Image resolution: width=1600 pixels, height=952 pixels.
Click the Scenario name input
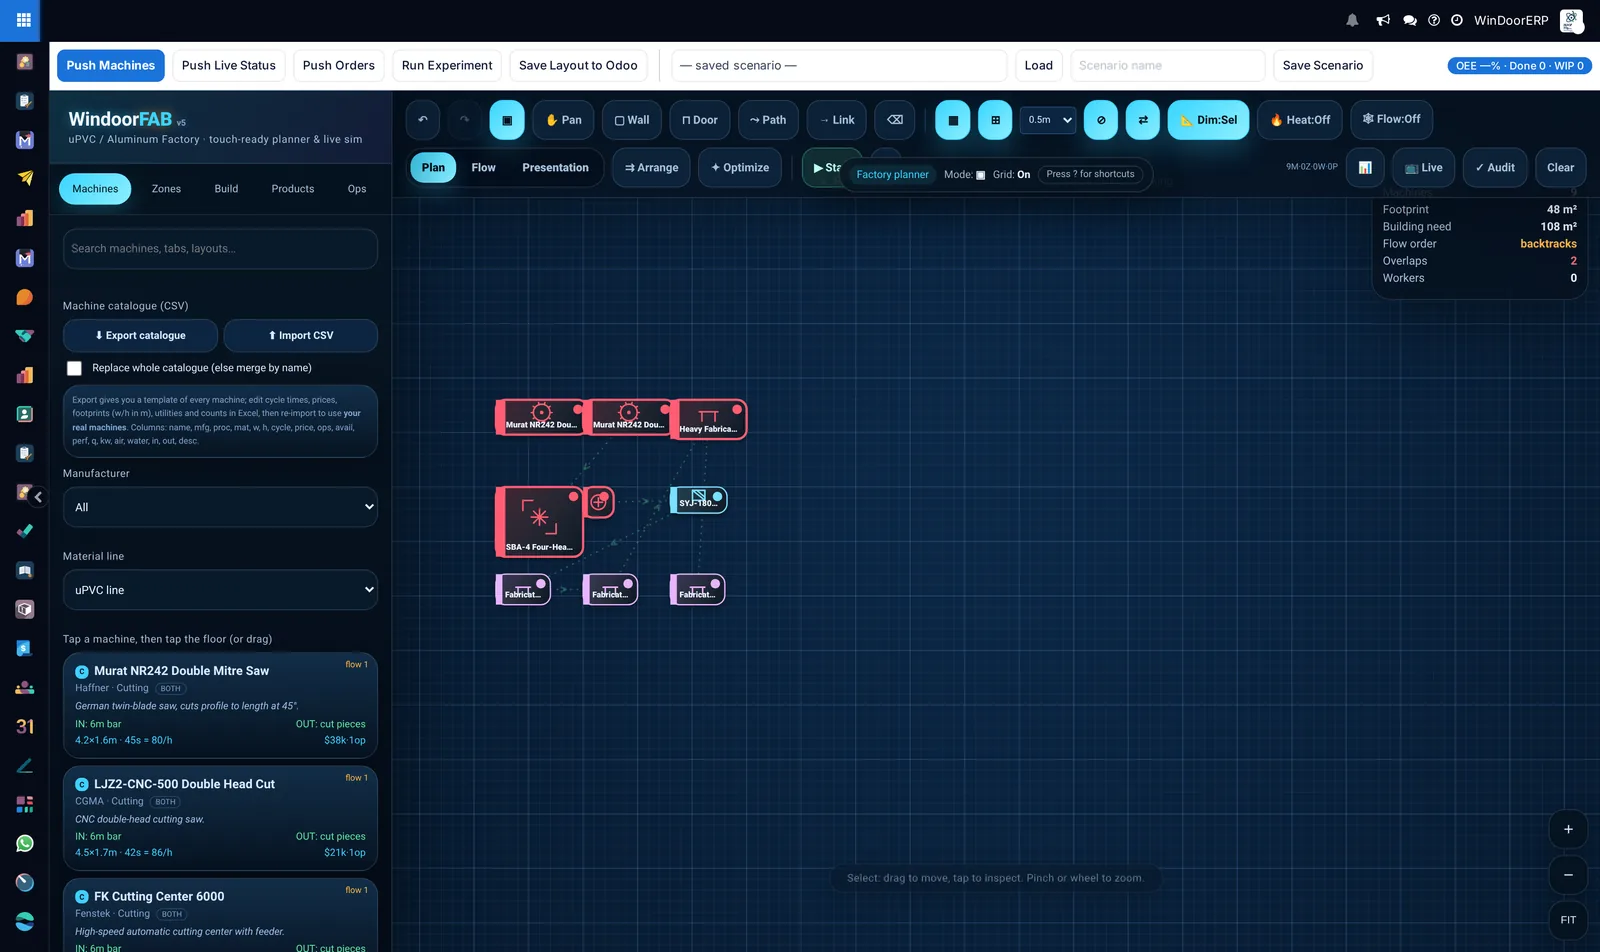tap(1168, 66)
